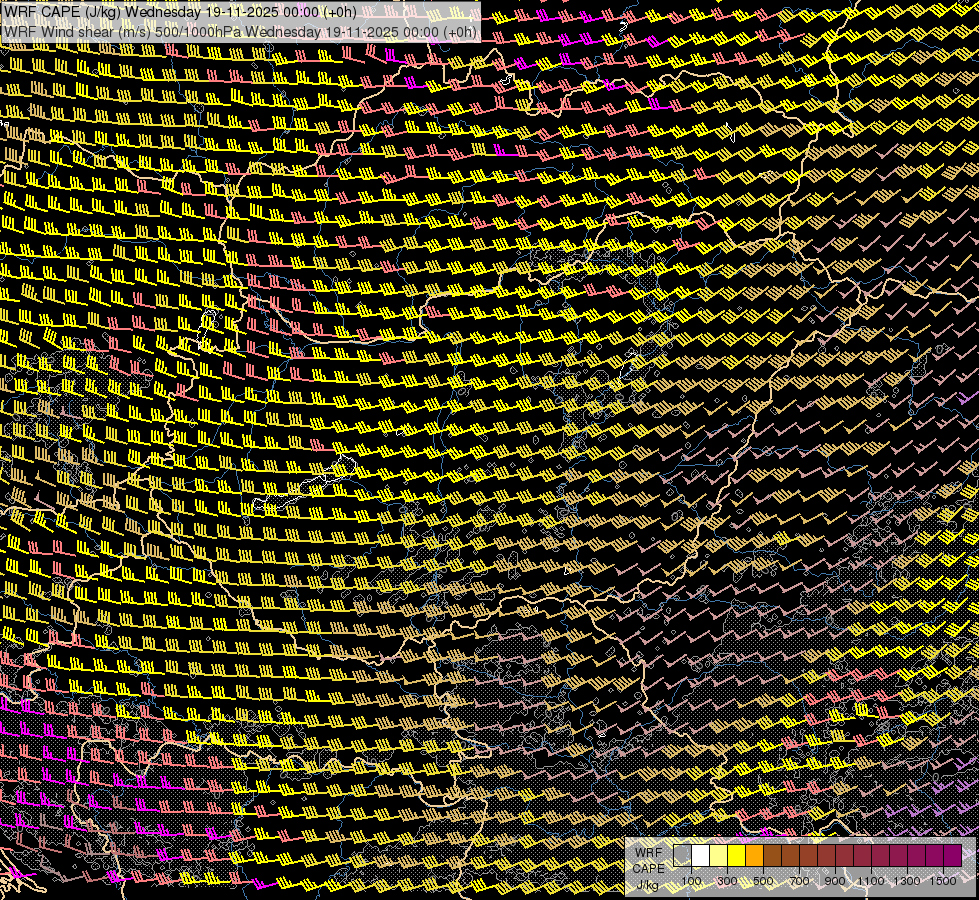
Task: Click the WRF label in the legend
Action: click(649, 853)
